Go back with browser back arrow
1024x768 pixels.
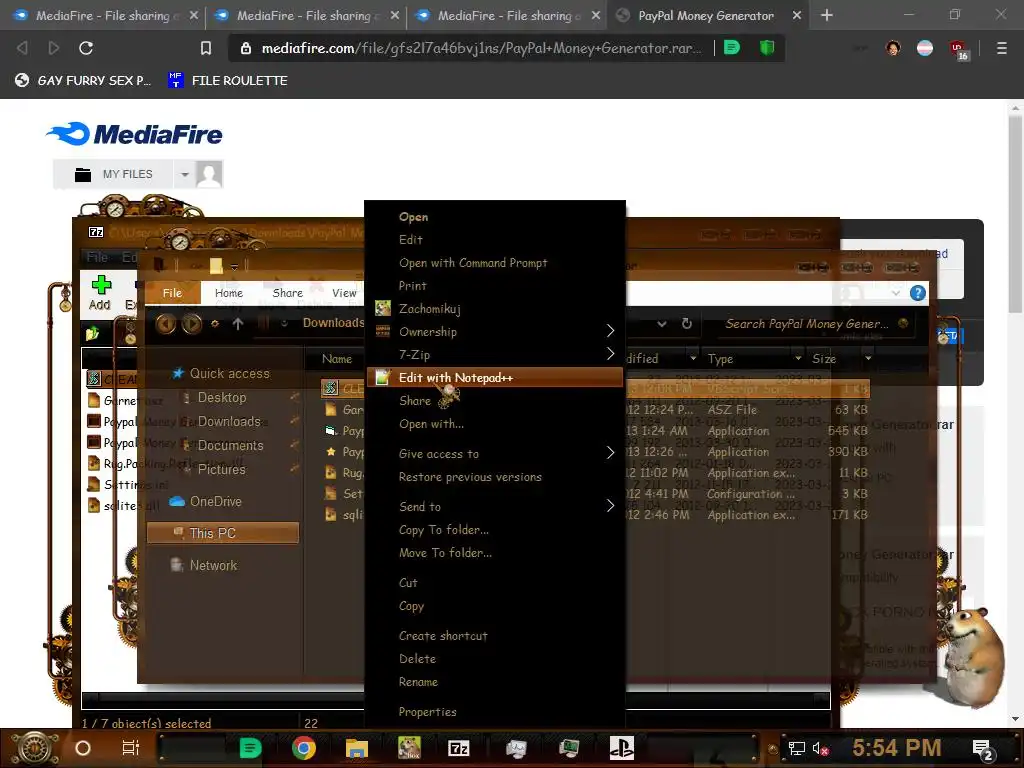(22, 48)
